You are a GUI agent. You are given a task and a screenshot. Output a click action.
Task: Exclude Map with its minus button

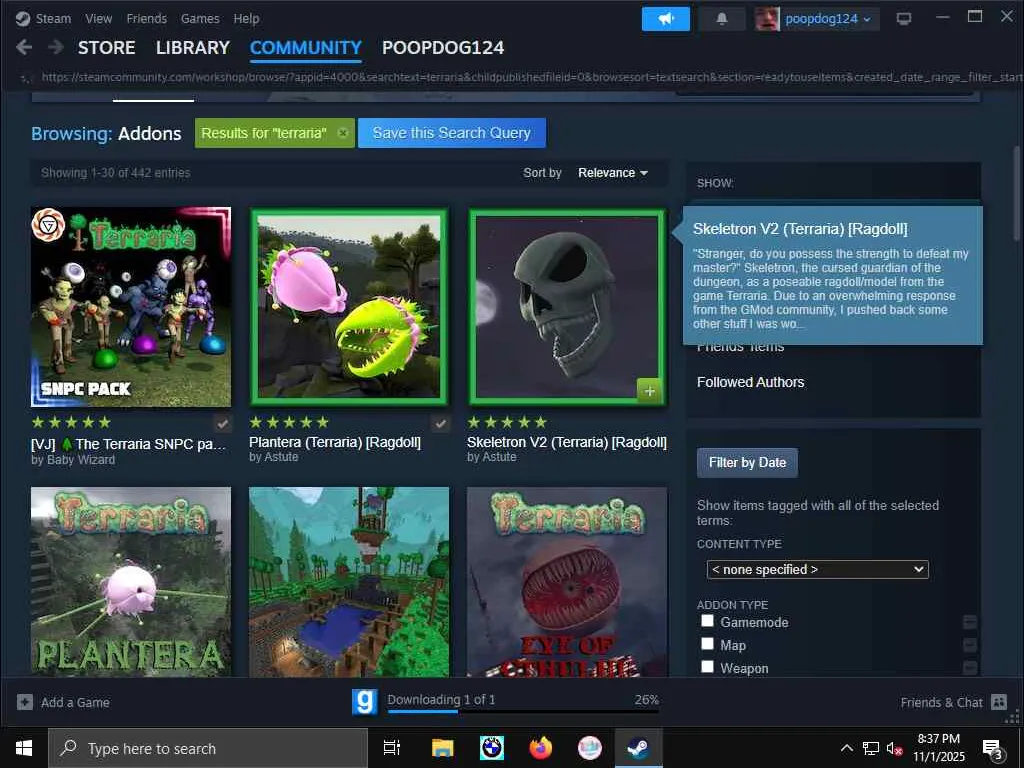pyautogui.click(x=970, y=645)
